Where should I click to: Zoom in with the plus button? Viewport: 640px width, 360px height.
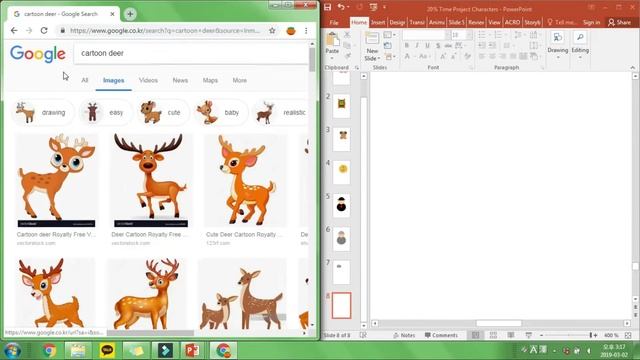(596, 335)
